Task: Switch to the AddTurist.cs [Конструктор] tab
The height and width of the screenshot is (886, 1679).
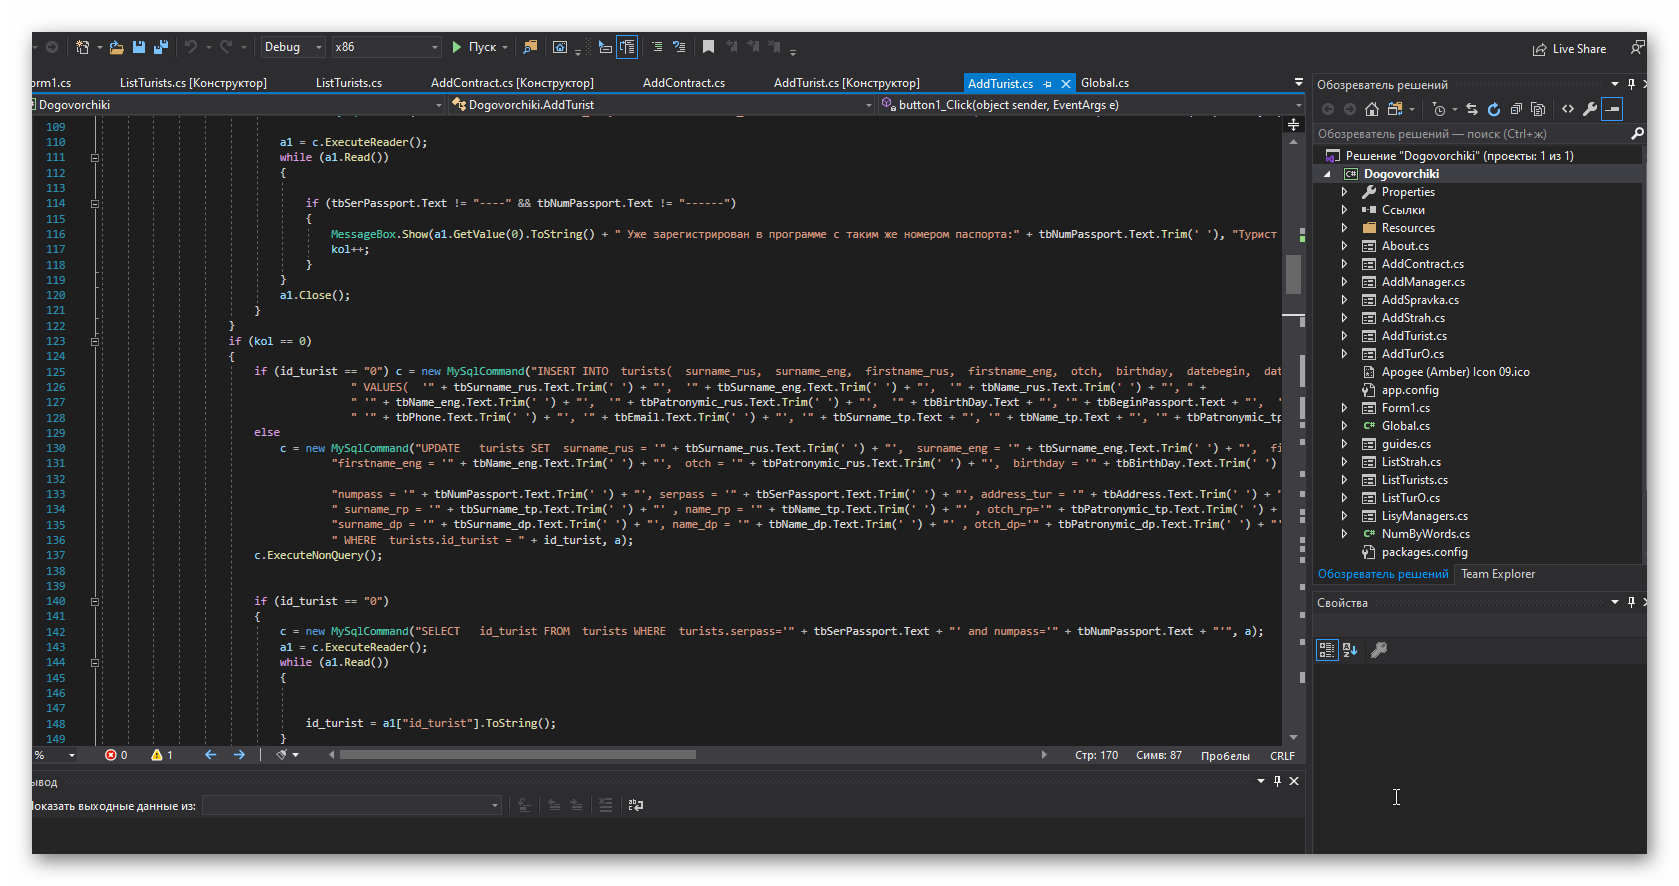Action: (847, 83)
